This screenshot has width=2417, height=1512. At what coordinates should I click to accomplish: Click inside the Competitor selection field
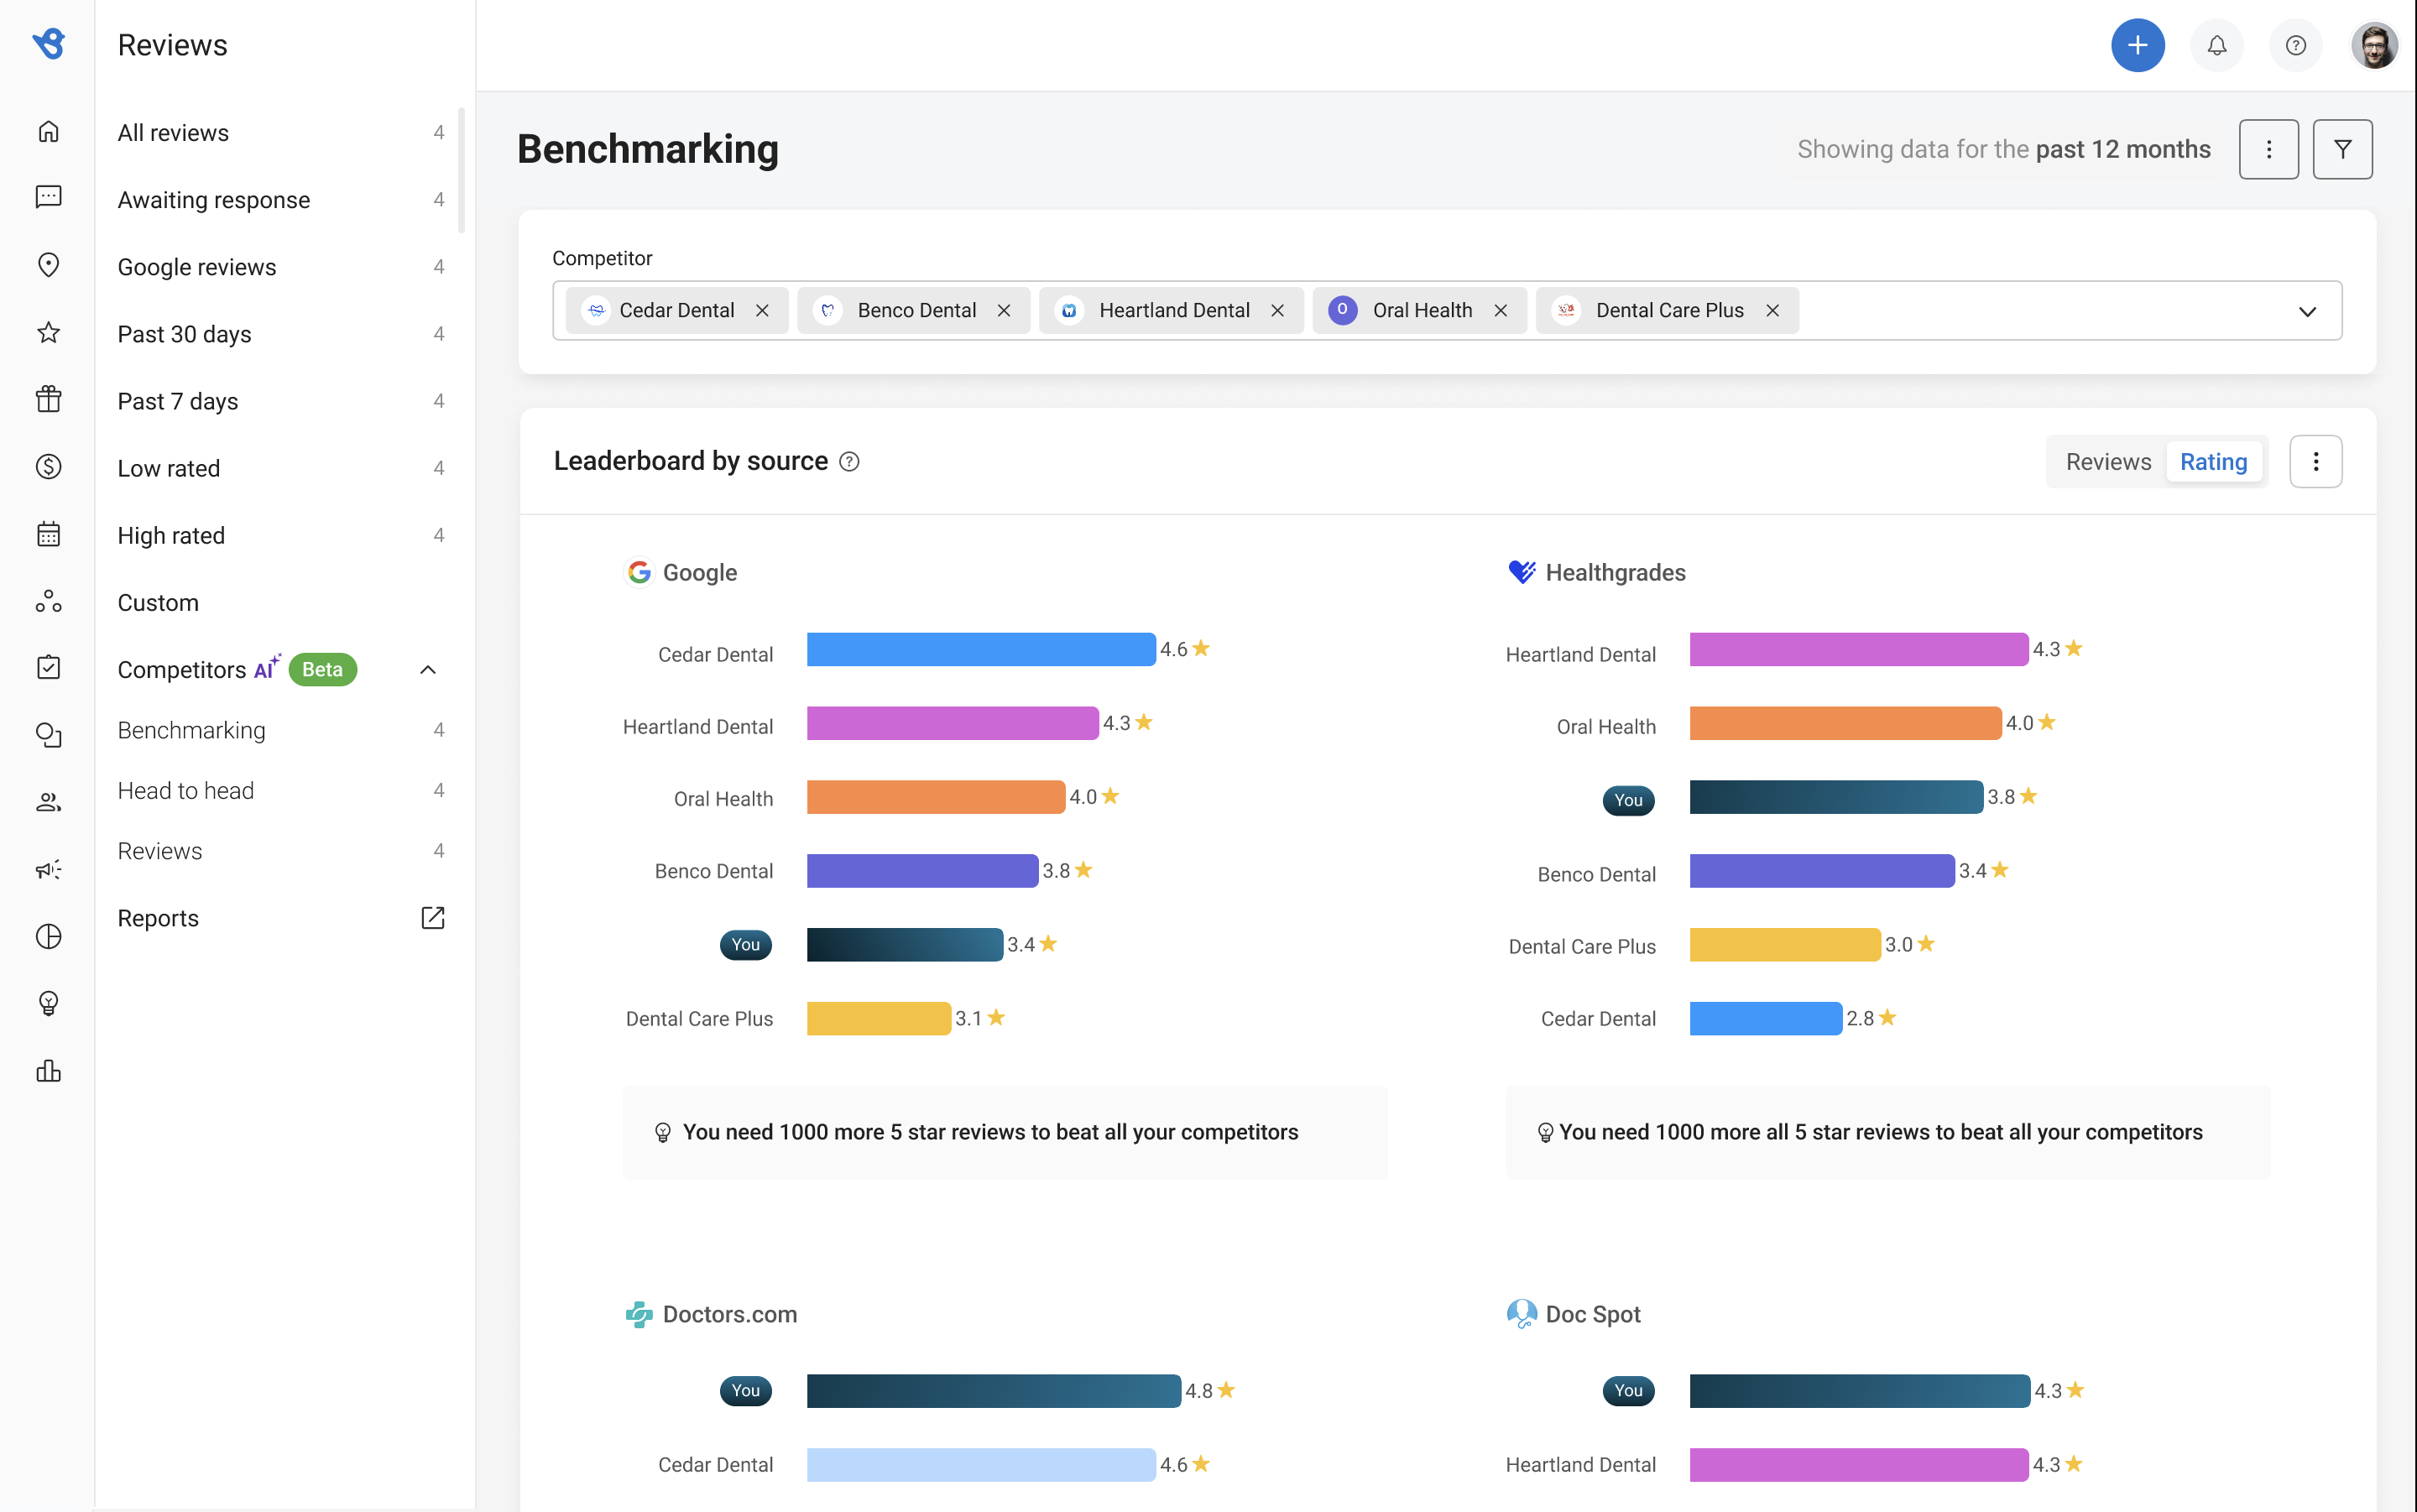pos(1446,311)
